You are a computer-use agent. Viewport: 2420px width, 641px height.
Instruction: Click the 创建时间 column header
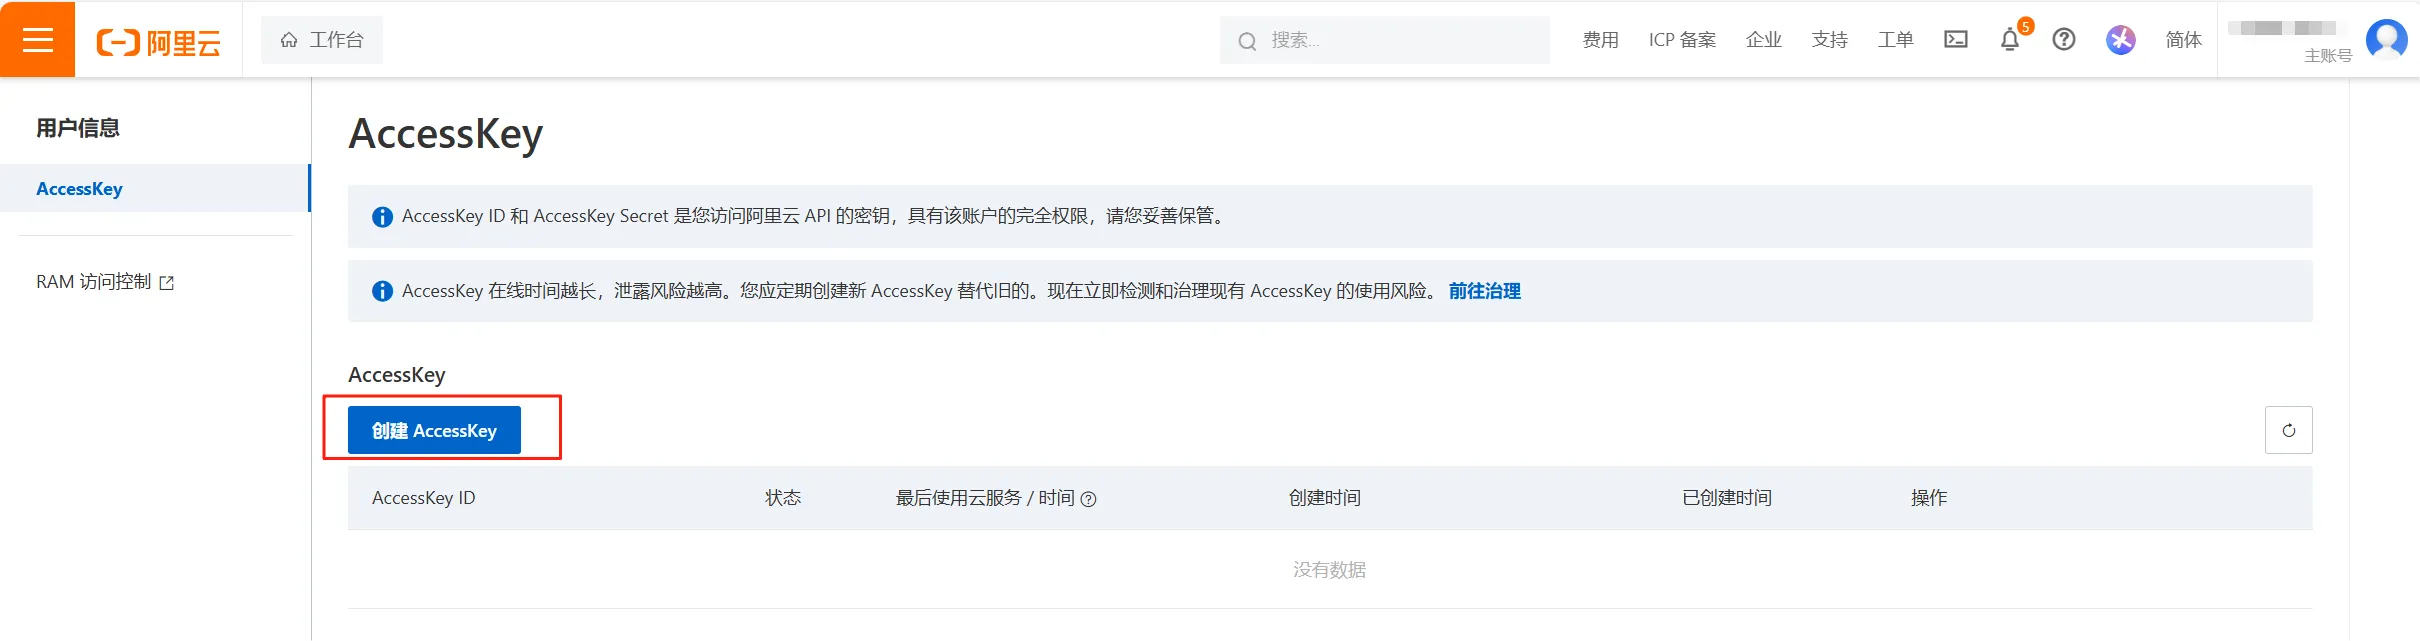[1325, 498]
